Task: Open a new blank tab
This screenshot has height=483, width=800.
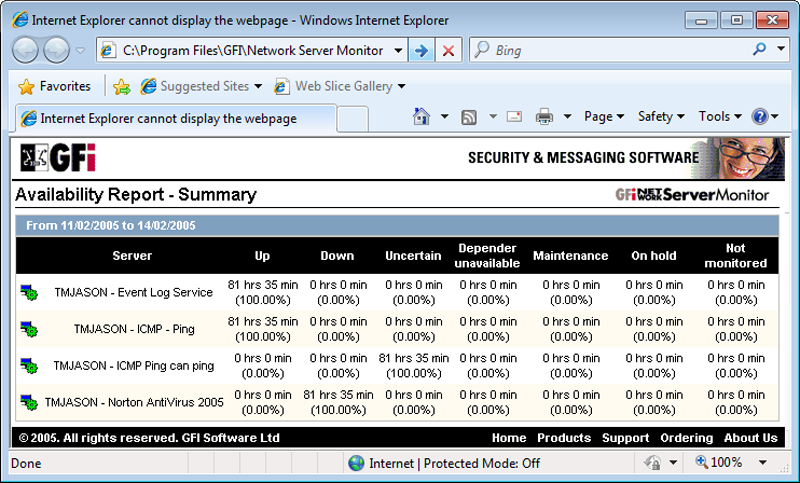Action: [353, 119]
